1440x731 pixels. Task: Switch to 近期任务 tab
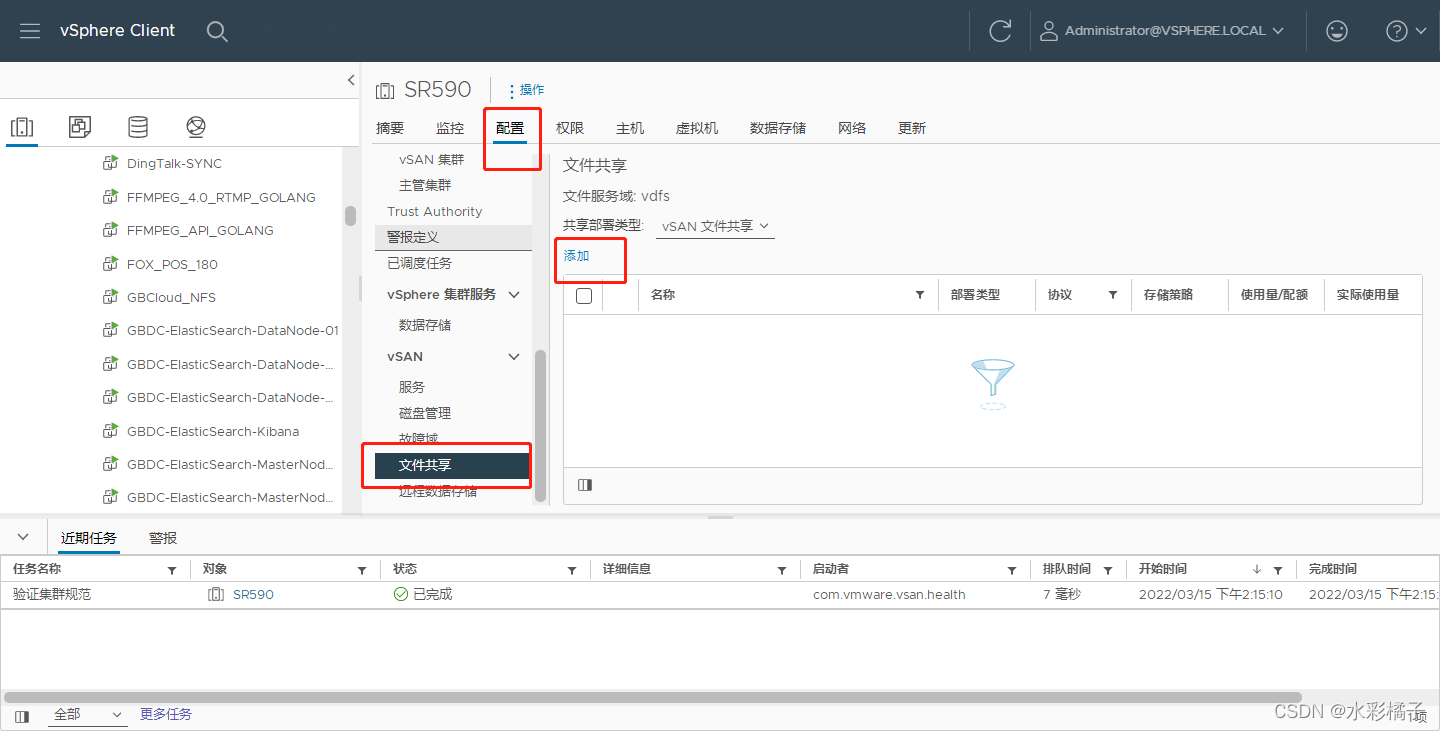pos(89,538)
